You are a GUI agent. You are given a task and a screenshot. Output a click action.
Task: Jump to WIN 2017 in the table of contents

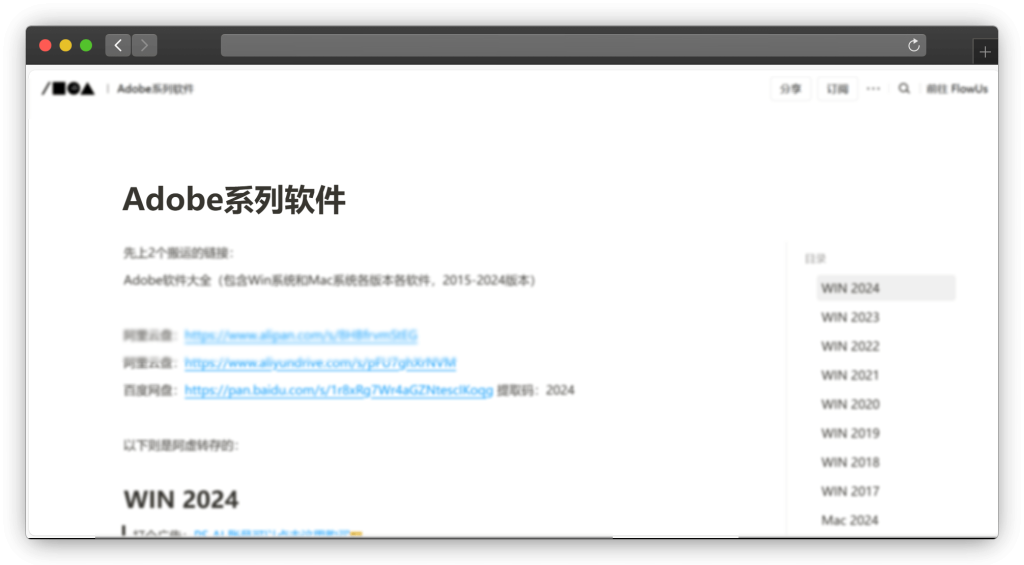pyautogui.click(x=850, y=491)
